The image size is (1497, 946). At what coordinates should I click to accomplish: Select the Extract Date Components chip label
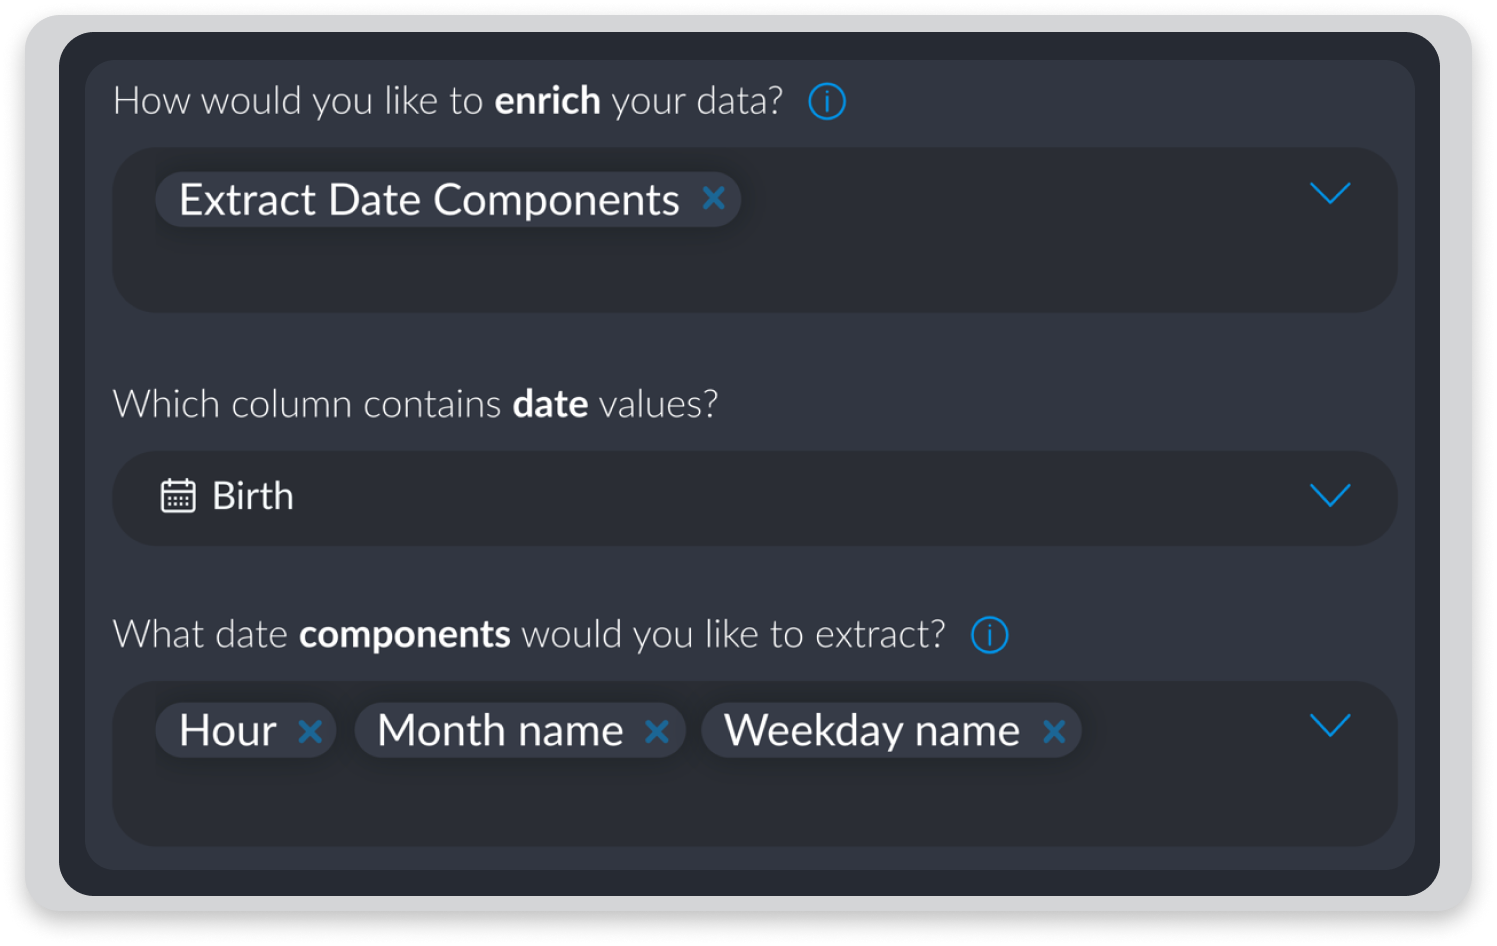[x=429, y=200]
